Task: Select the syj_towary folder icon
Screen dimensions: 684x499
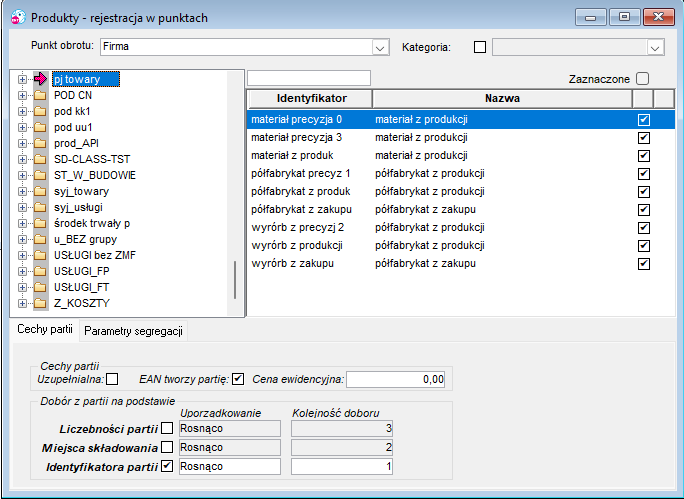Action: [40, 191]
